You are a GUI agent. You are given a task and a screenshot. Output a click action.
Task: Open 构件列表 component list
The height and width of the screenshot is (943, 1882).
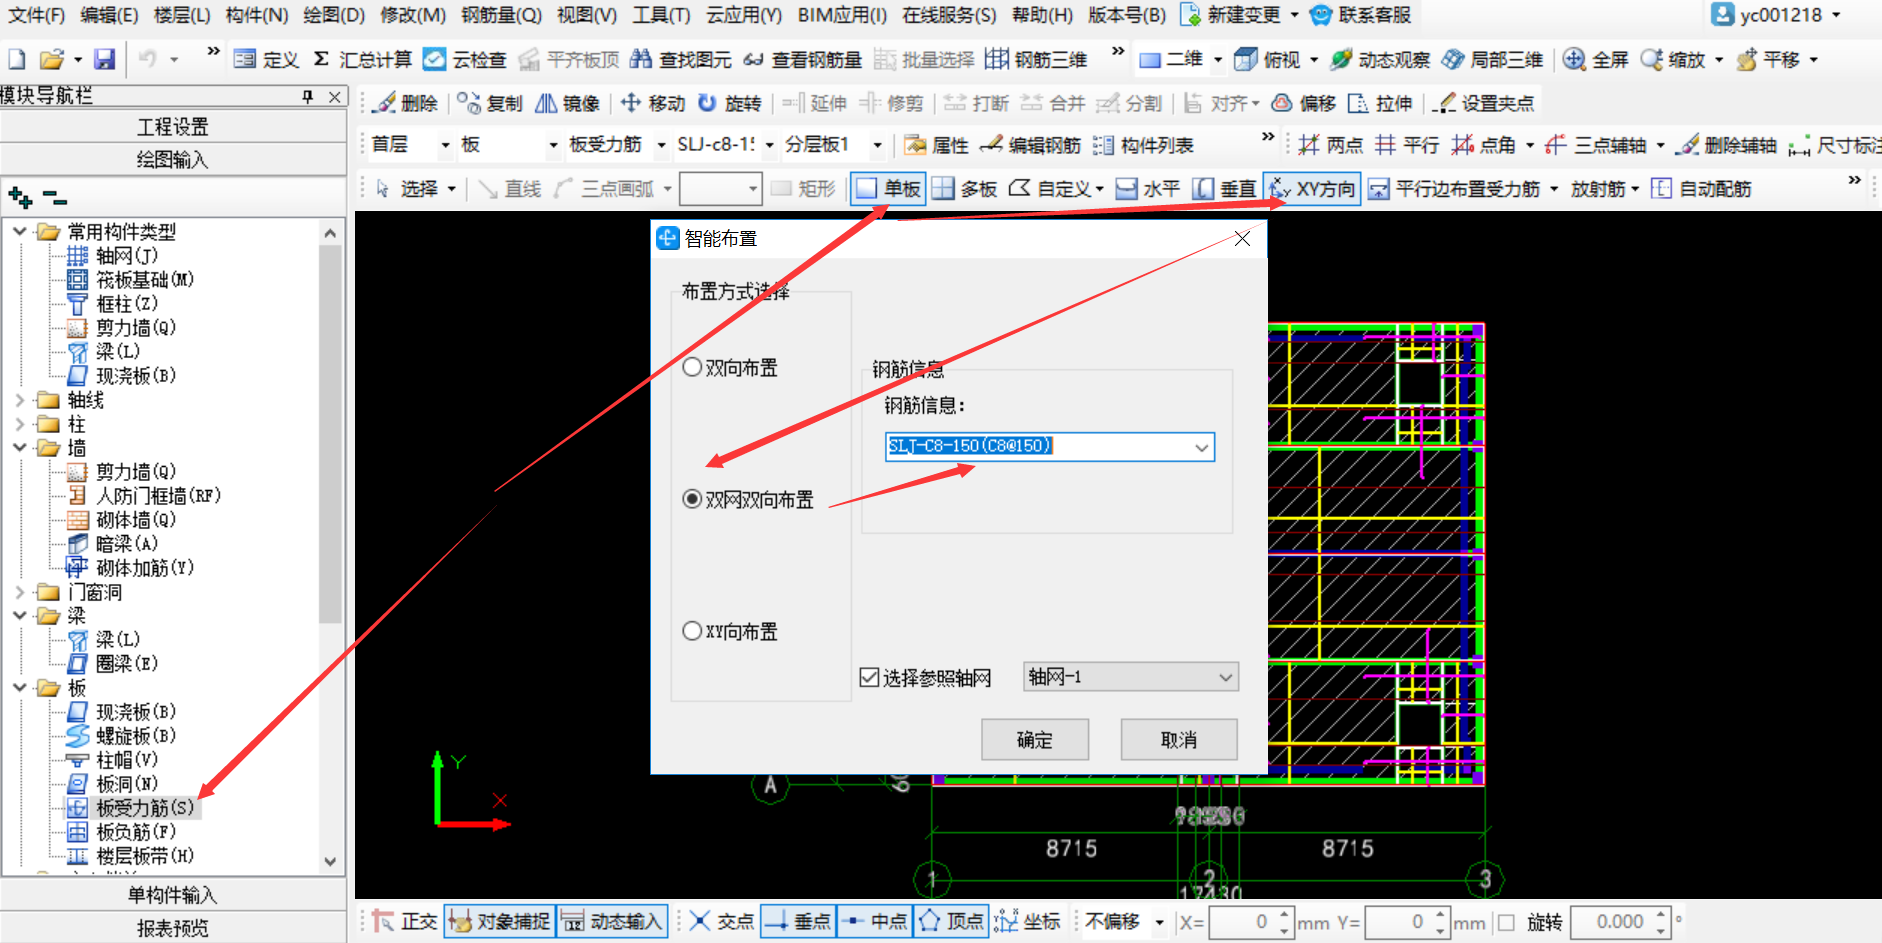coord(1143,145)
